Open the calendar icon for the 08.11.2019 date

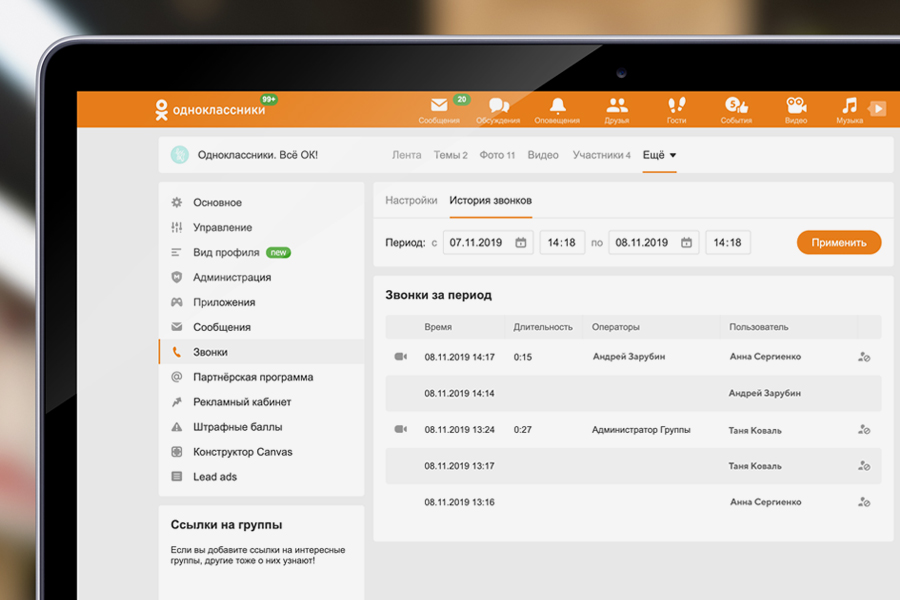point(686,243)
